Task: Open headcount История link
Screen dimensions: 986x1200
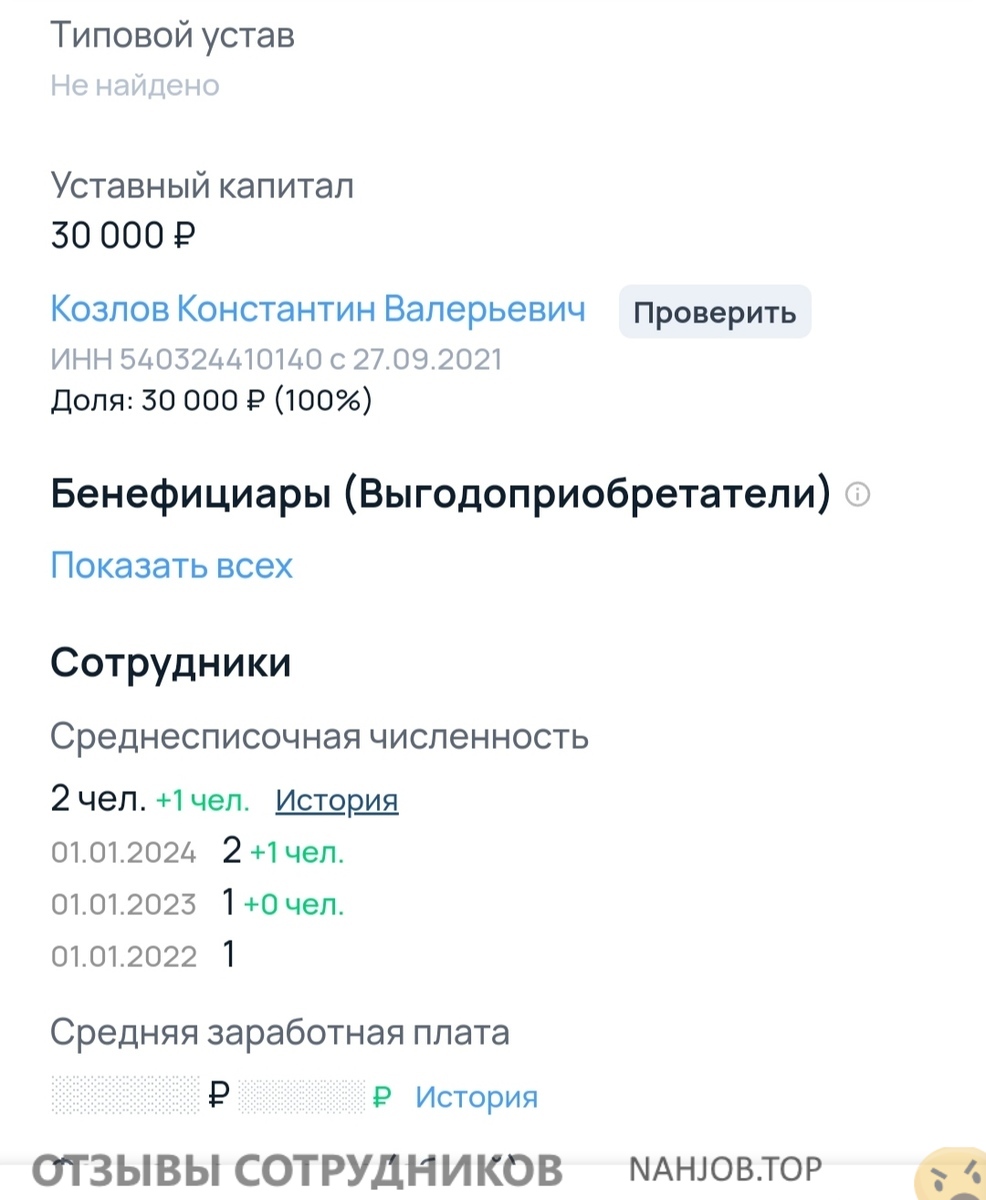Action: point(337,800)
